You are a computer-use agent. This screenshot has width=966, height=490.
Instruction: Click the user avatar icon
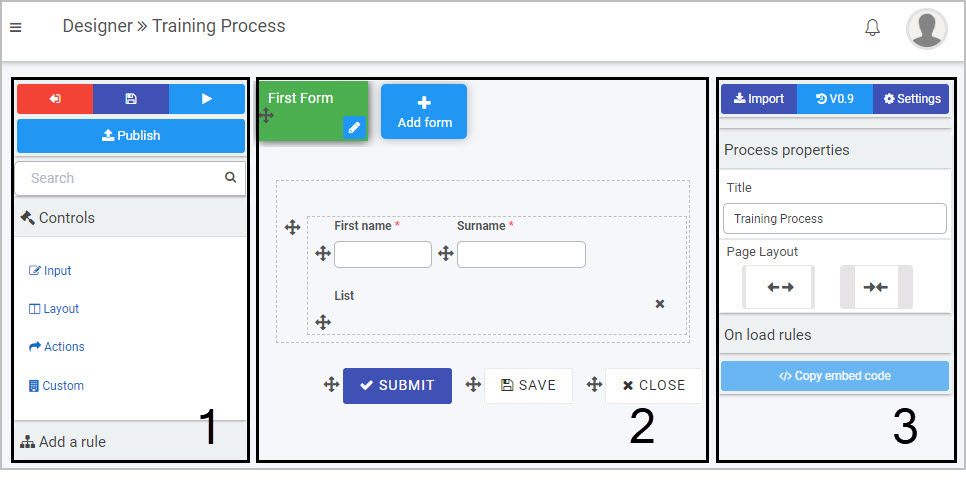click(927, 28)
